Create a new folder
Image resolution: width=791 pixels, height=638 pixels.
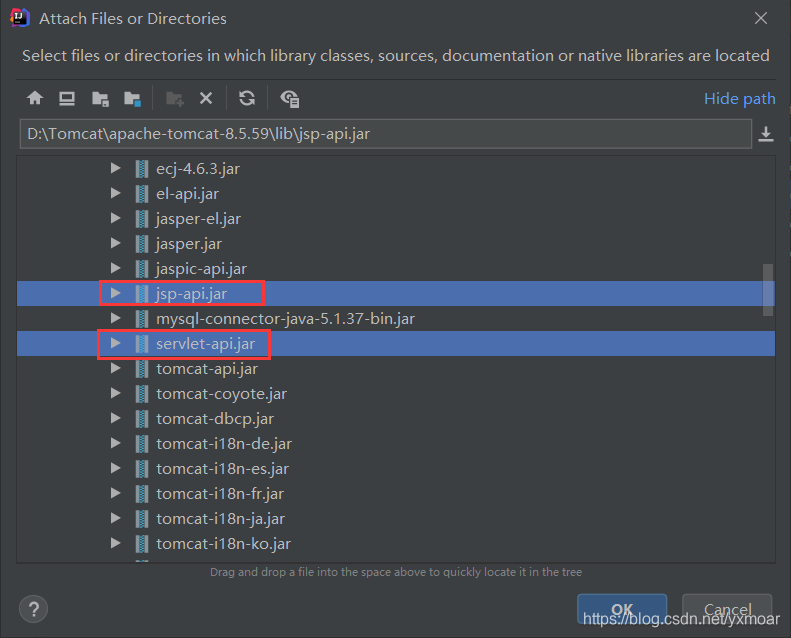click(x=175, y=98)
